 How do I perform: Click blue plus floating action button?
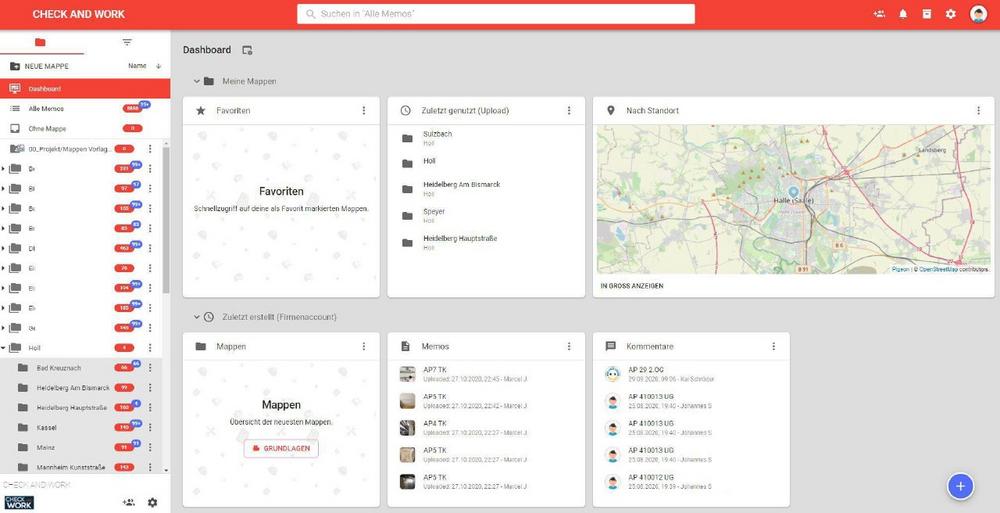pyautogui.click(x=960, y=485)
